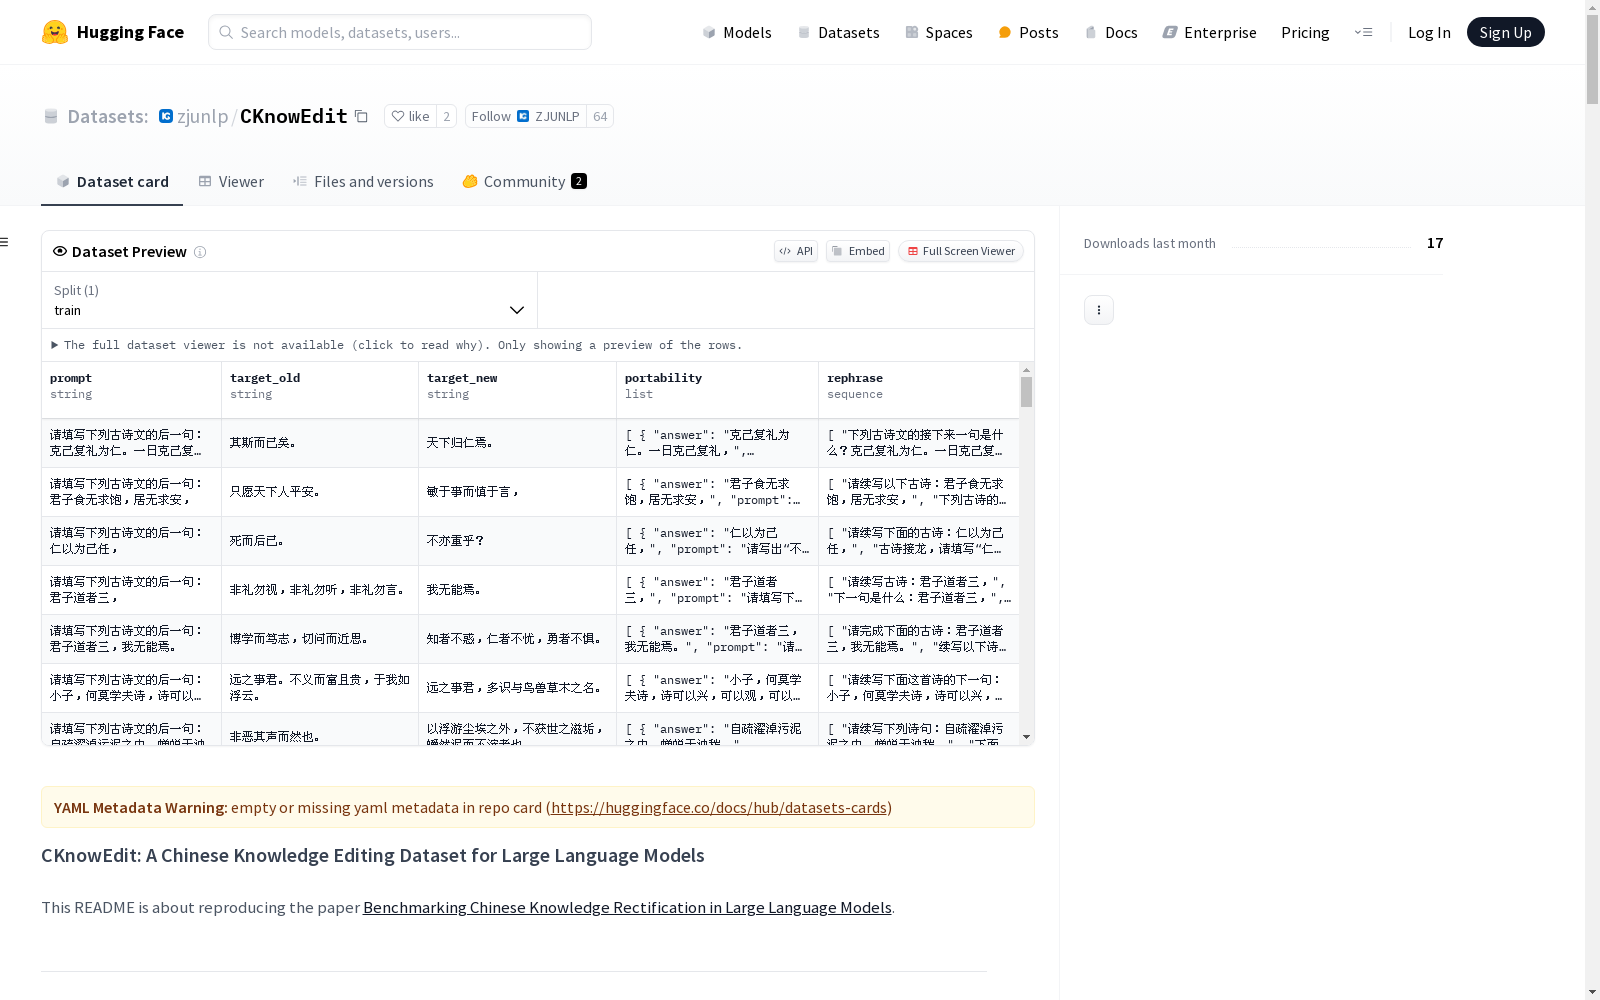
Task: Open the Datasets breadcrumb label
Action: coord(108,116)
